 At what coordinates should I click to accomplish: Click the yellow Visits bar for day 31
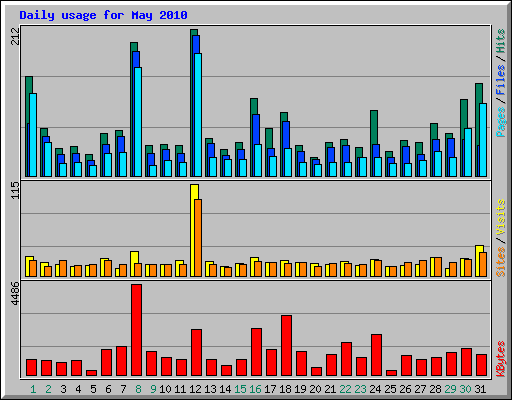478,261
